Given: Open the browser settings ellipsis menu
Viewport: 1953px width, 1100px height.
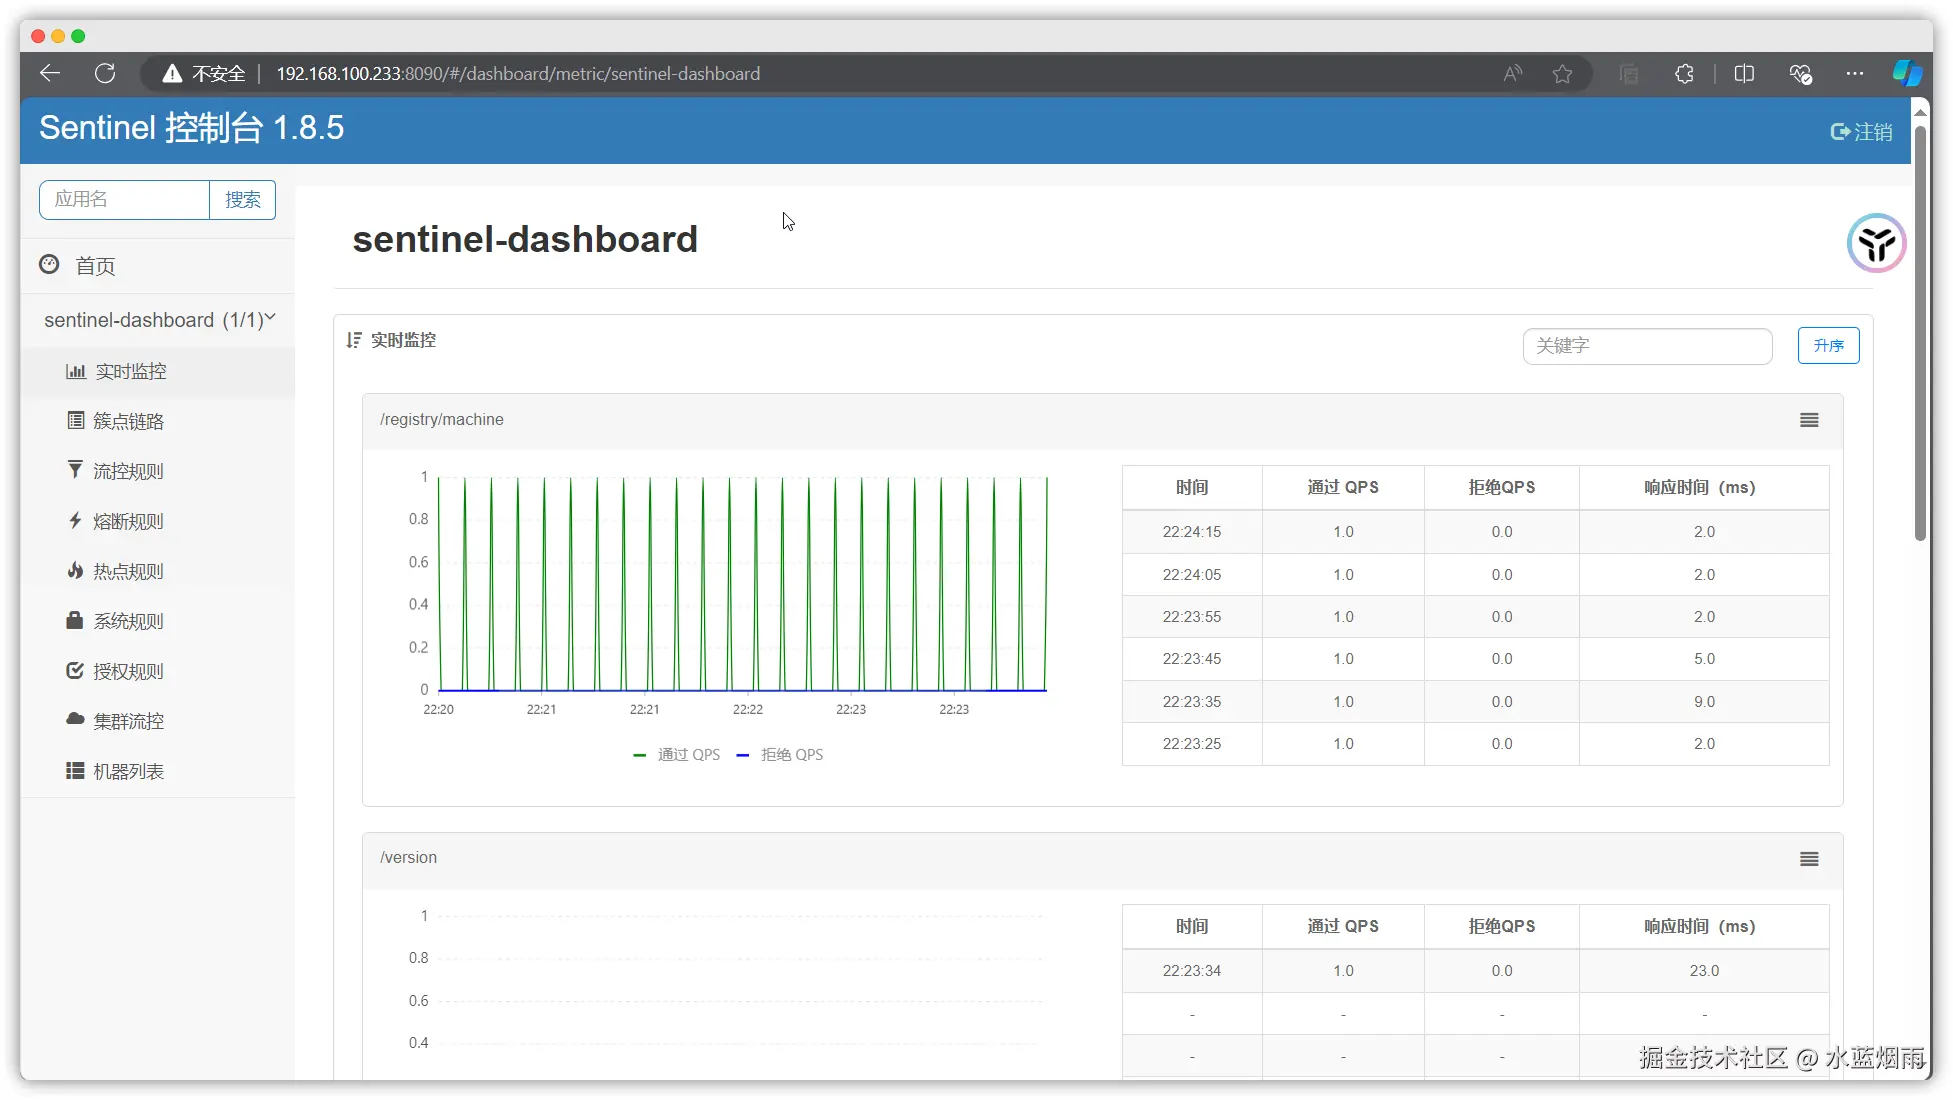Looking at the screenshot, I should 1854,73.
